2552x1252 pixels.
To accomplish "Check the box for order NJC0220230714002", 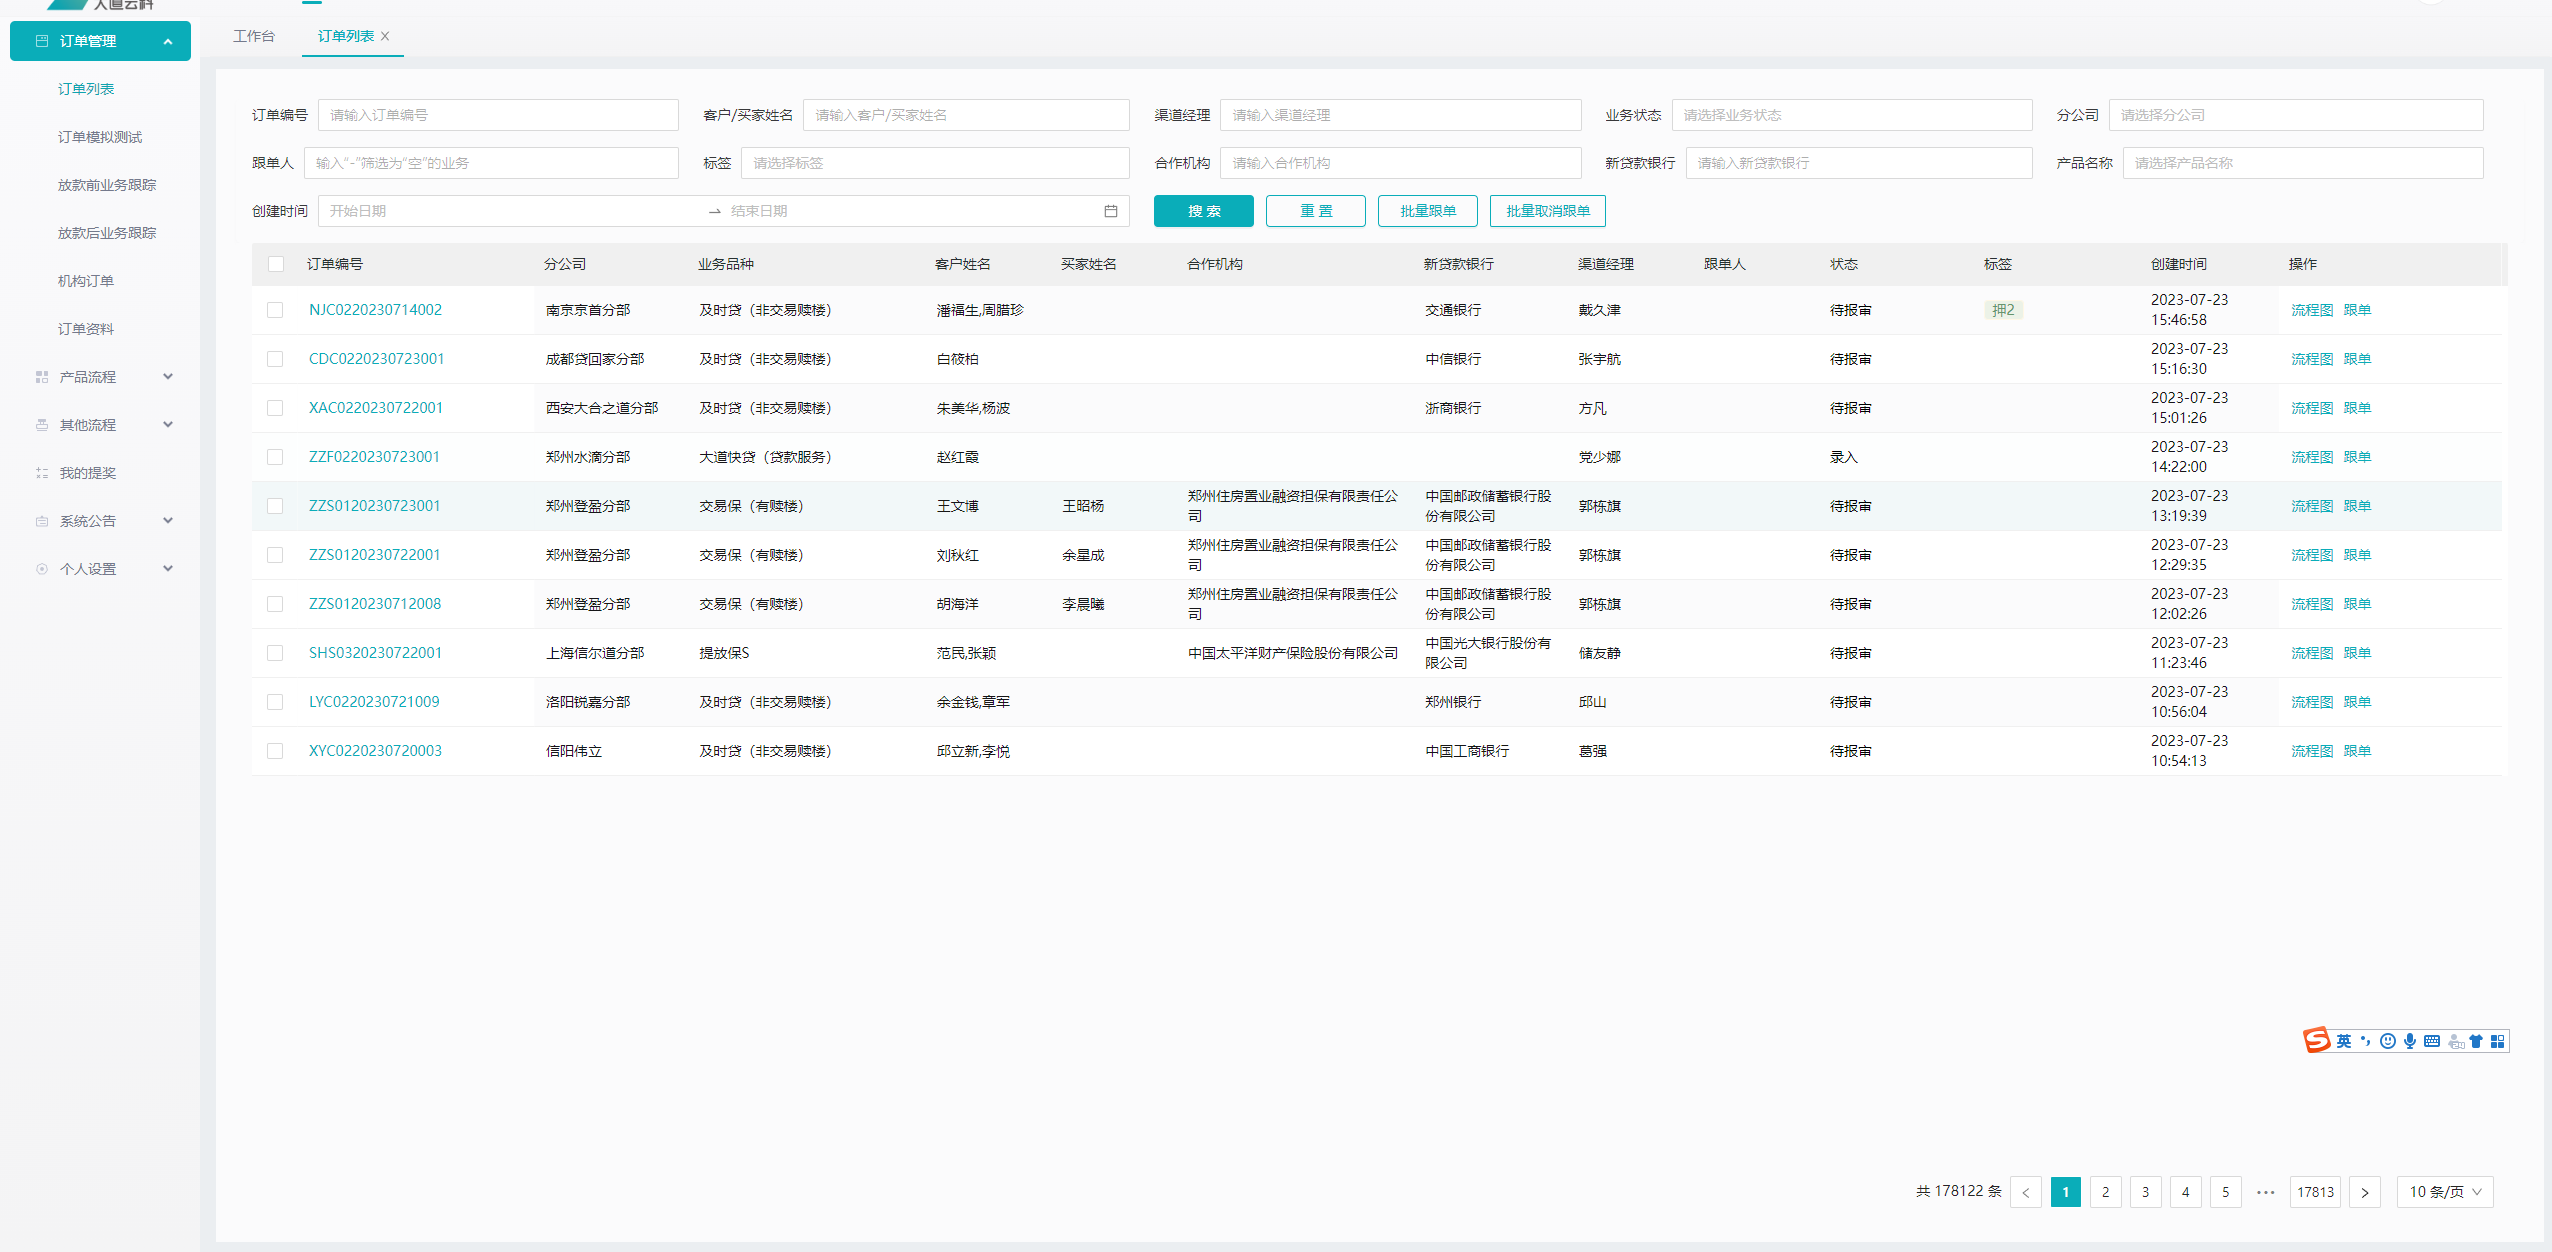I will coord(275,310).
